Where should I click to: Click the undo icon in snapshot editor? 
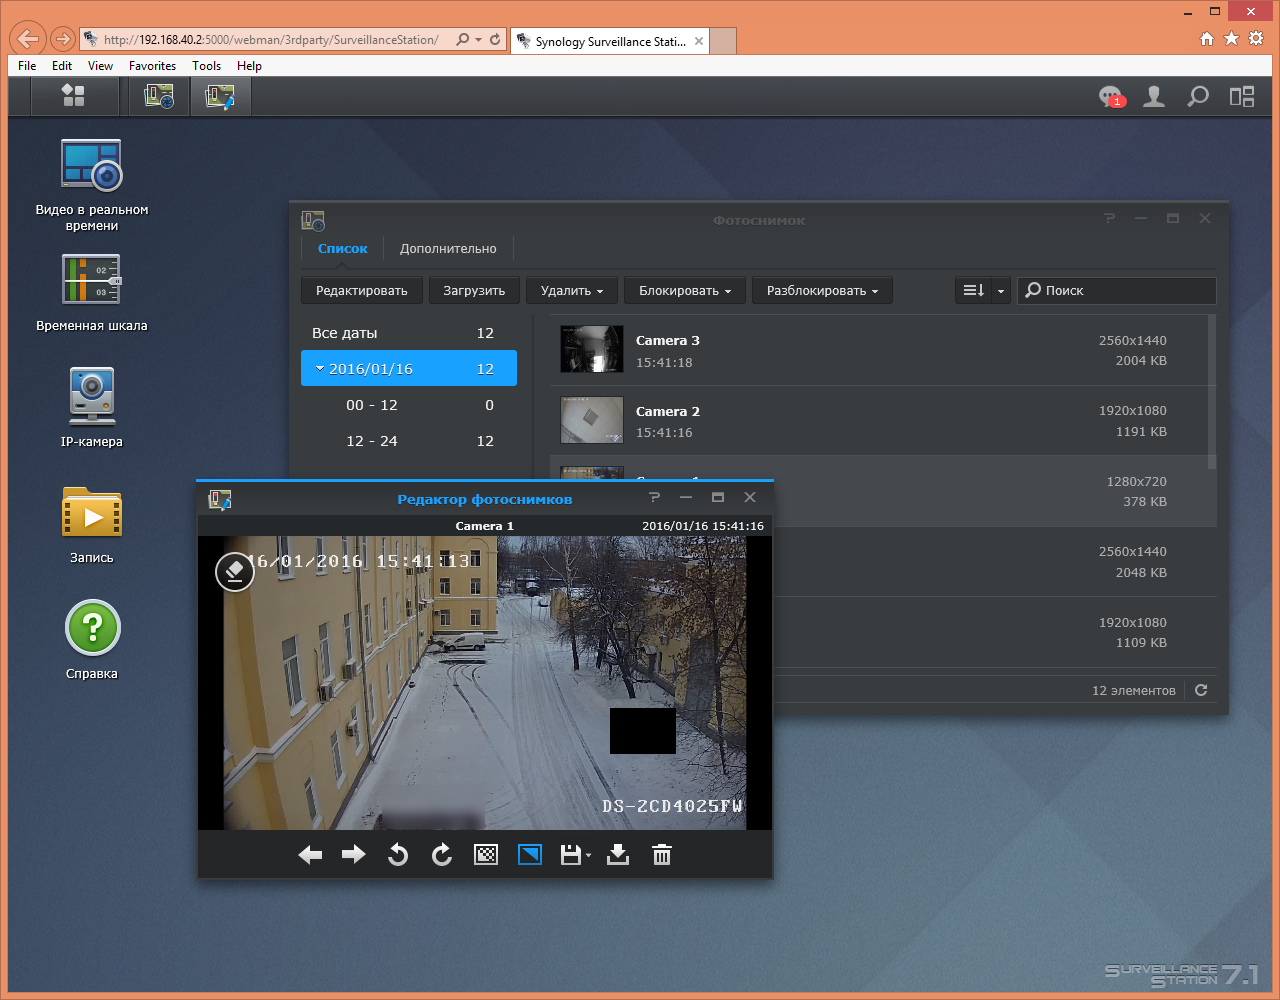click(398, 855)
